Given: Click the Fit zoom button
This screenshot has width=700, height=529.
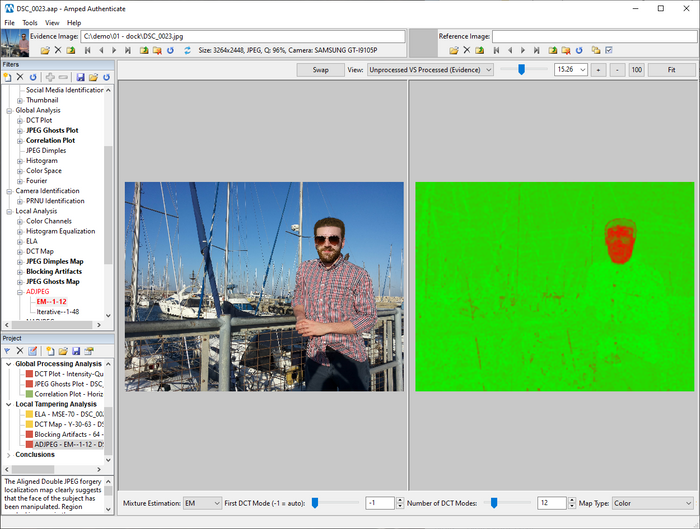Looking at the screenshot, I should 671,70.
